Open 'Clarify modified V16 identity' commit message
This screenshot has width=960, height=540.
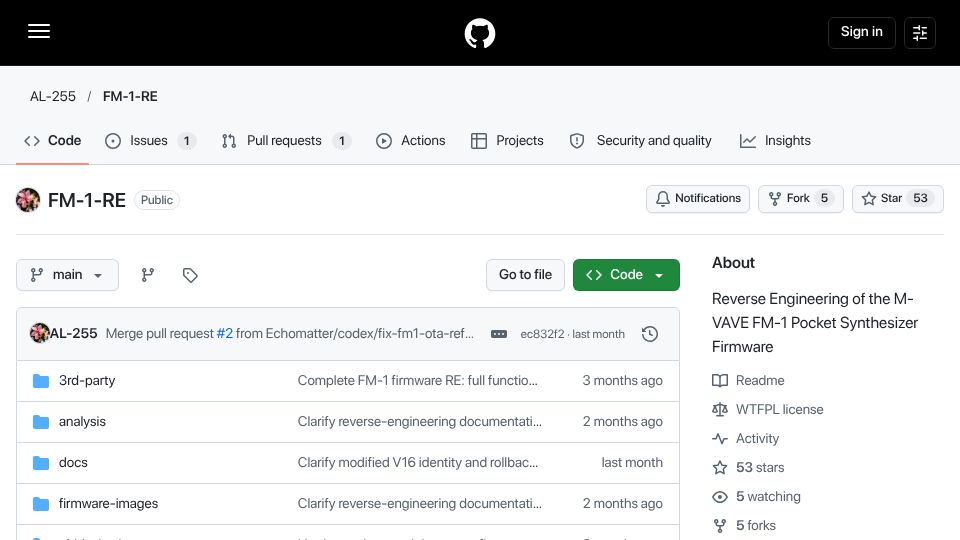pyautogui.click(x=418, y=462)
